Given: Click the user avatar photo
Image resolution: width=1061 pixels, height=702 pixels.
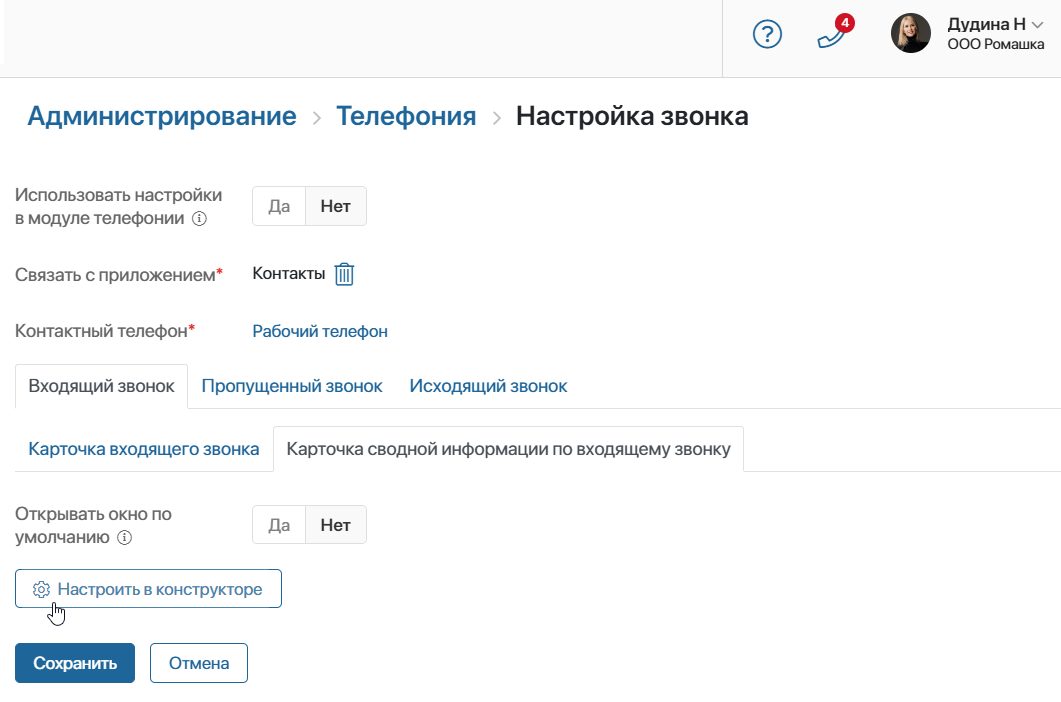Looking at the screenshot, I should (910, 32).
